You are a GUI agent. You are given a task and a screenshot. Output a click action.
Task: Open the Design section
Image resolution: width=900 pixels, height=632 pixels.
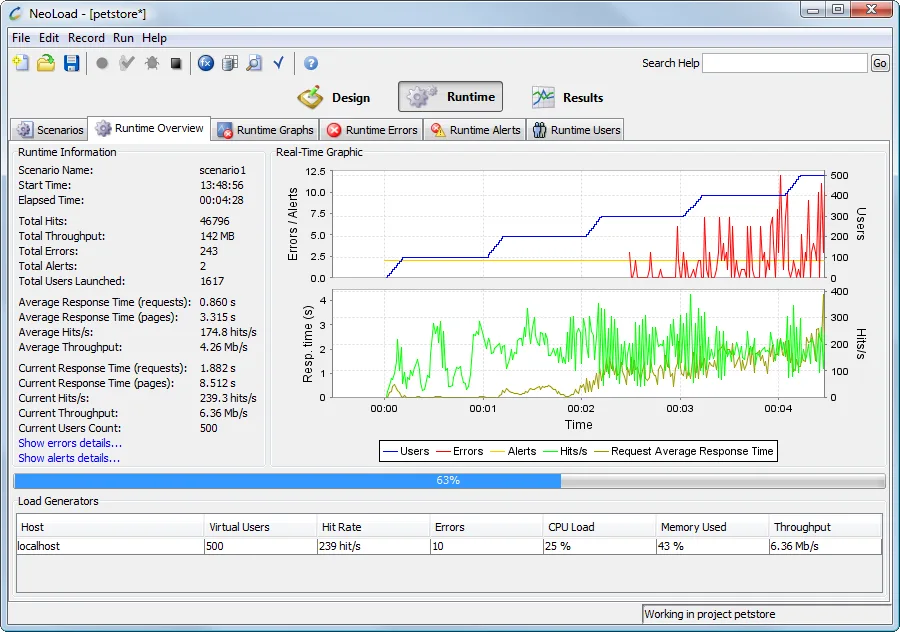[x=334, y=97]
